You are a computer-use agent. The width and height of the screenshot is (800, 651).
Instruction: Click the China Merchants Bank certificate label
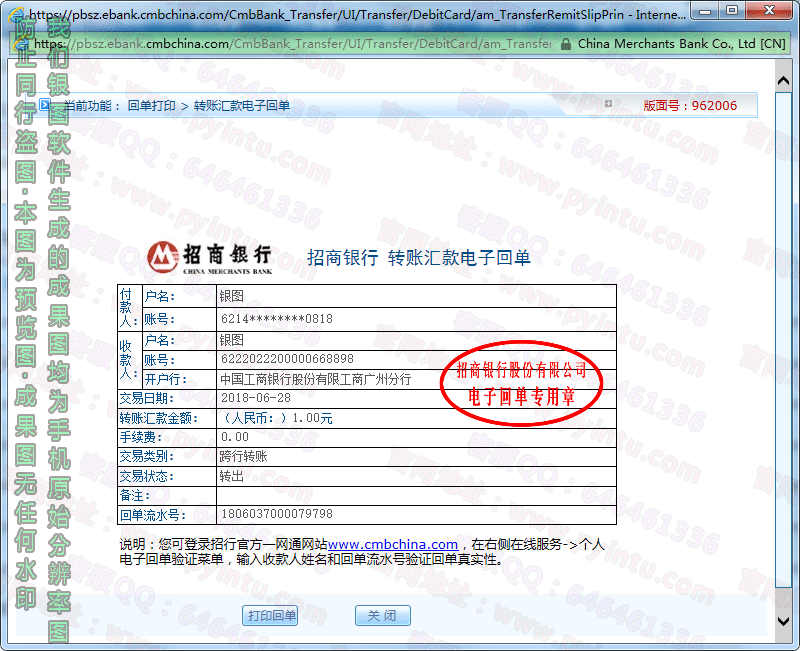point(681,44)
